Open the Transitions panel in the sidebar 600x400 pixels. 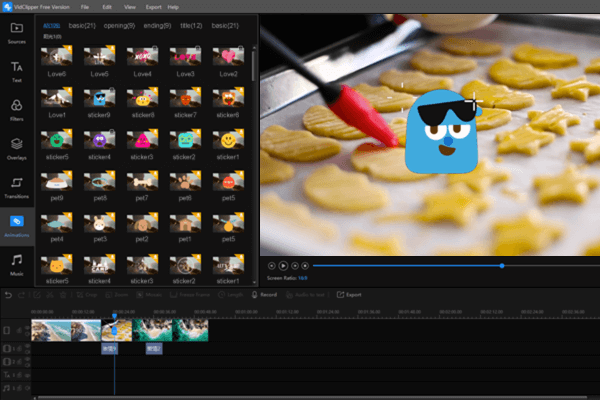click(16, 188)
